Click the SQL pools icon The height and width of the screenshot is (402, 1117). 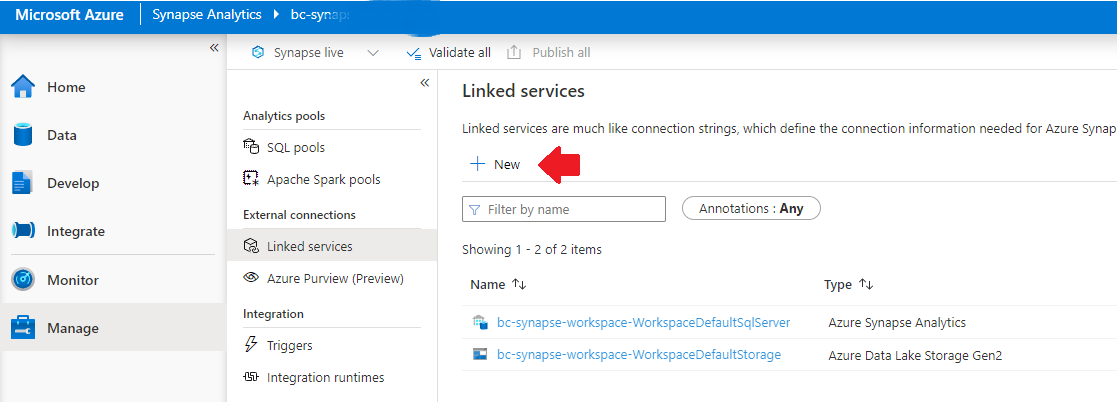pyautogui.click(x=251, y=147)
